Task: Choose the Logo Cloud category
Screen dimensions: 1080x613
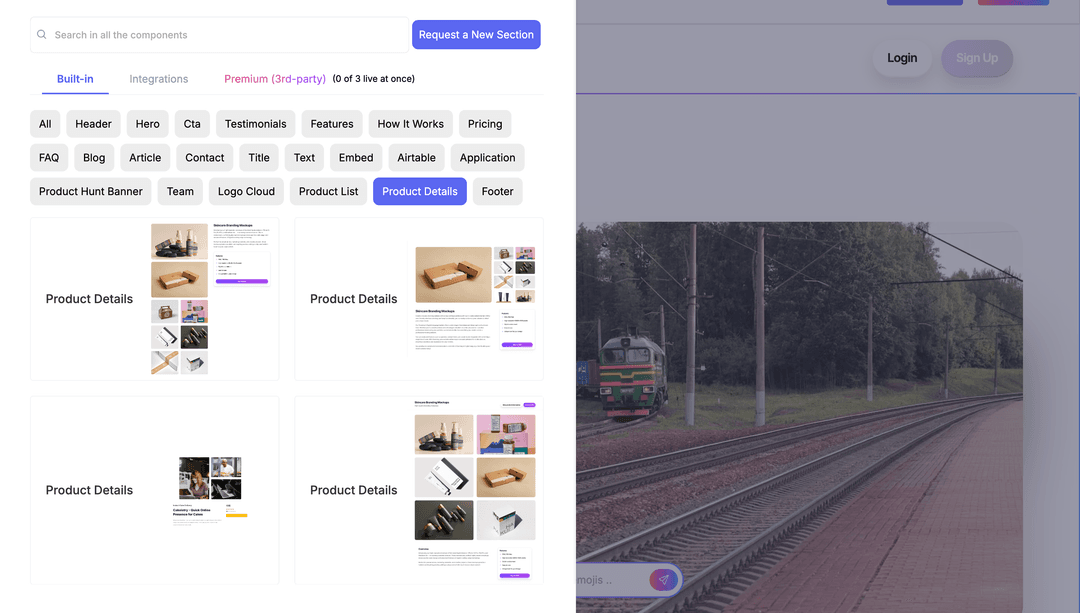Action: tap(247, 191)
